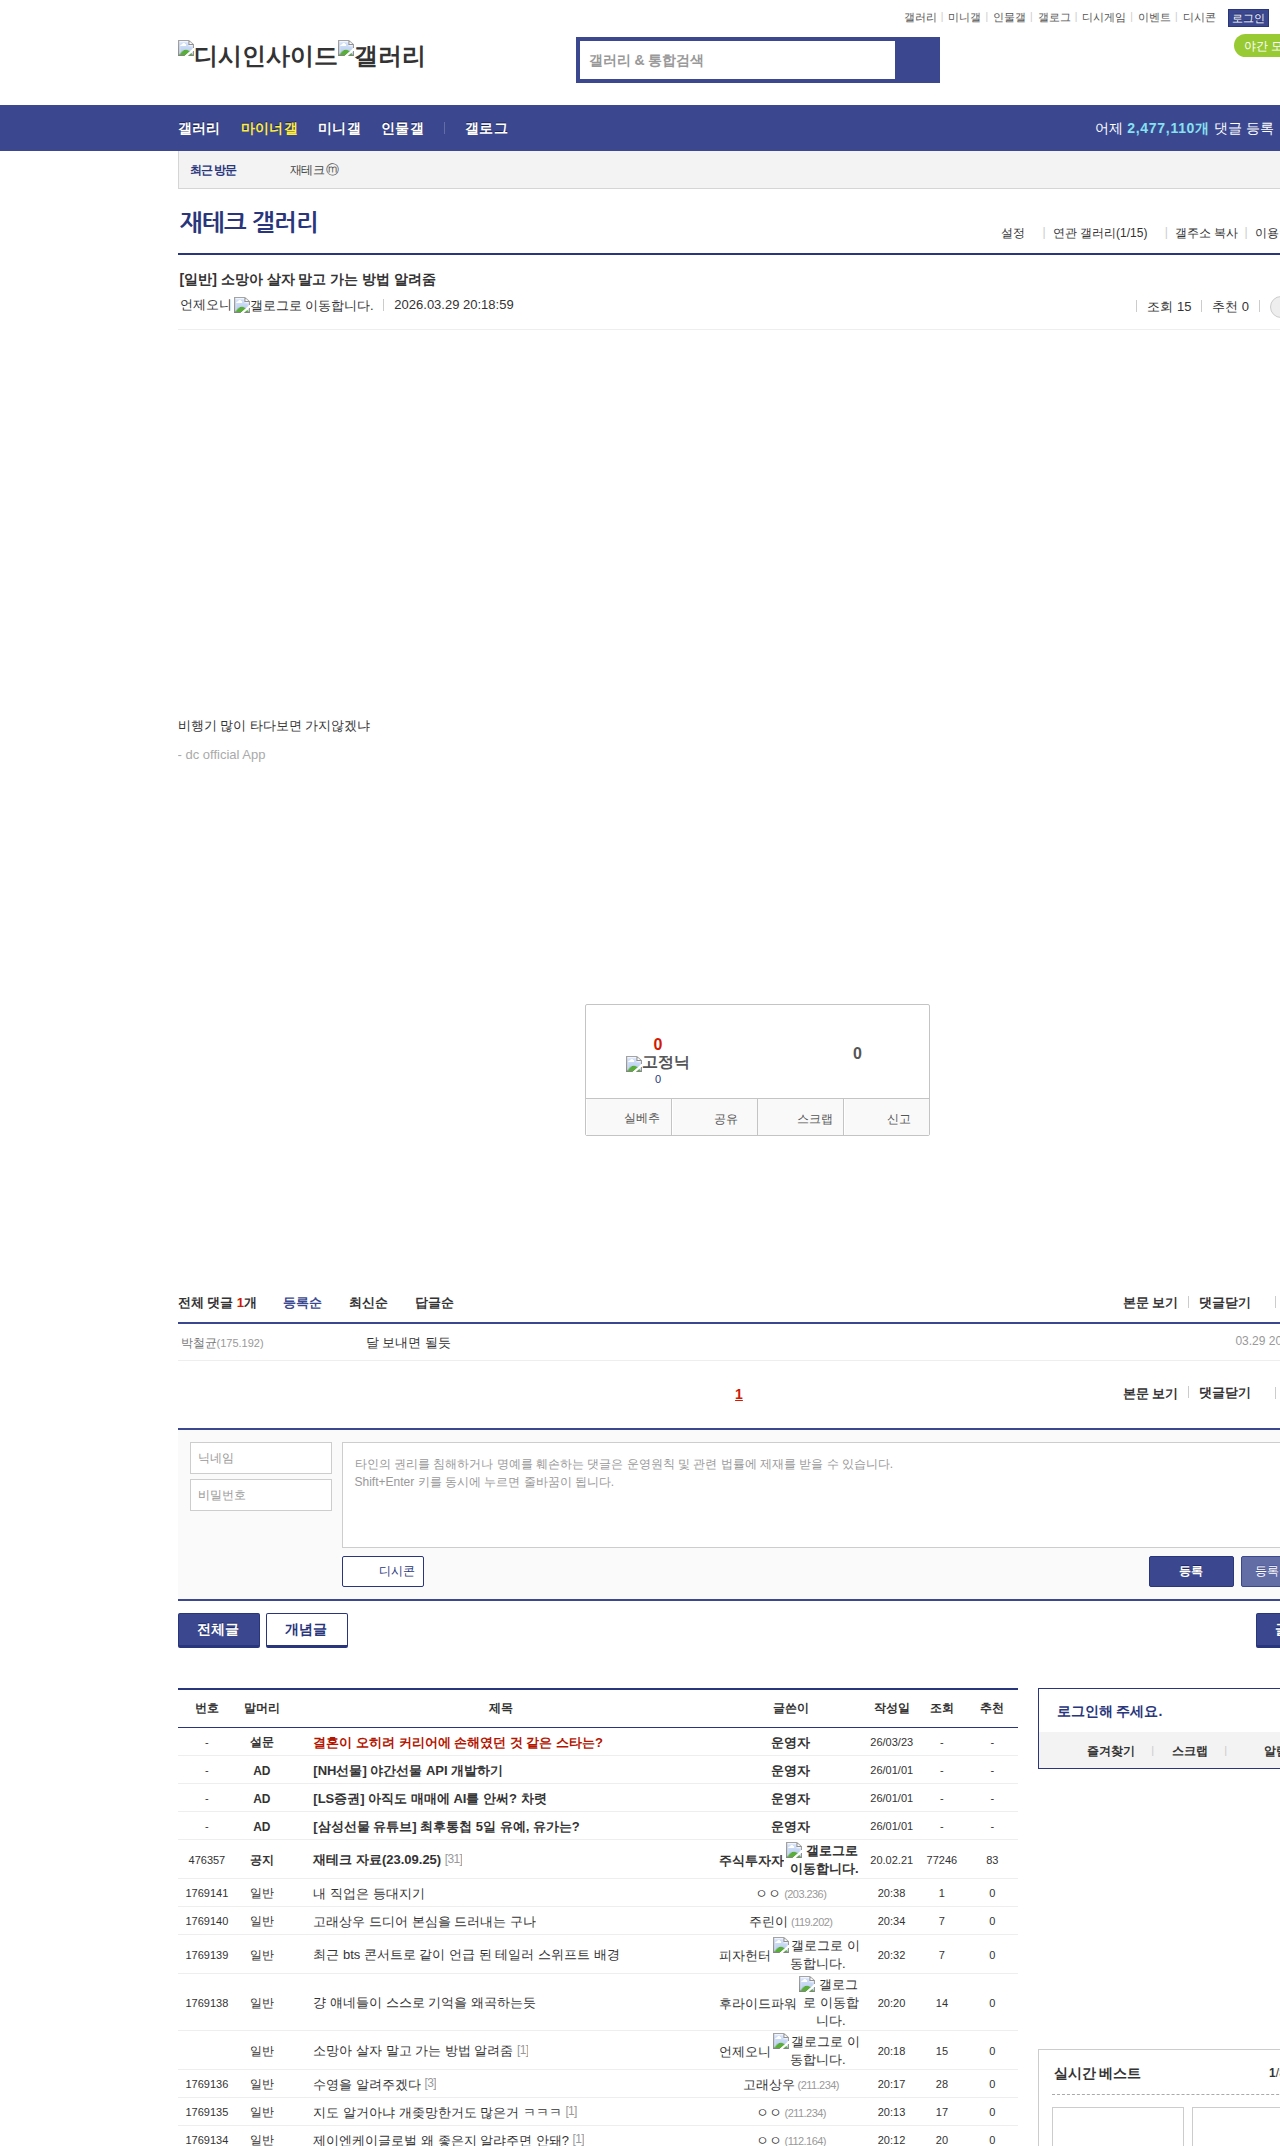Click the 디시인사이드 logo image
1280x2146 pixels.
[258, 56]
